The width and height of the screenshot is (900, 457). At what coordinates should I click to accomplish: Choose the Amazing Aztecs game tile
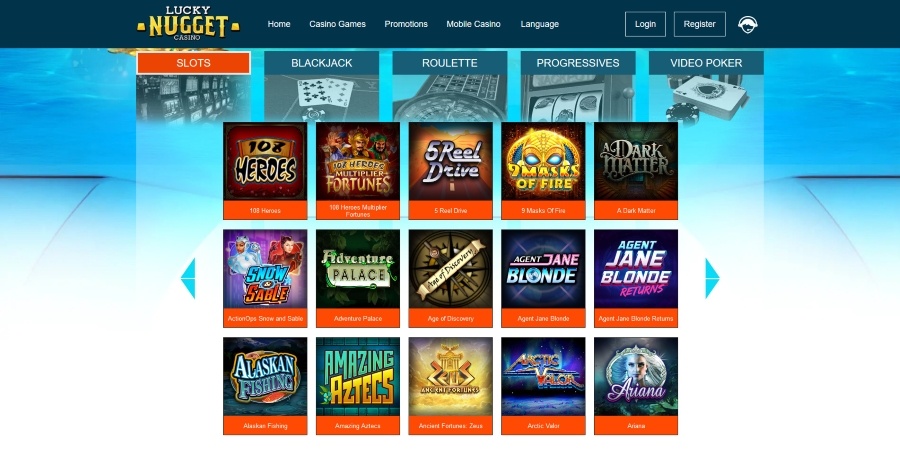[x=358, y=386]
